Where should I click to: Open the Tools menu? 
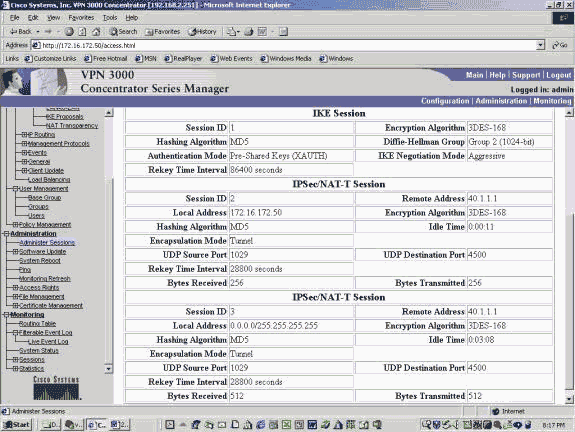coord(110,18)
